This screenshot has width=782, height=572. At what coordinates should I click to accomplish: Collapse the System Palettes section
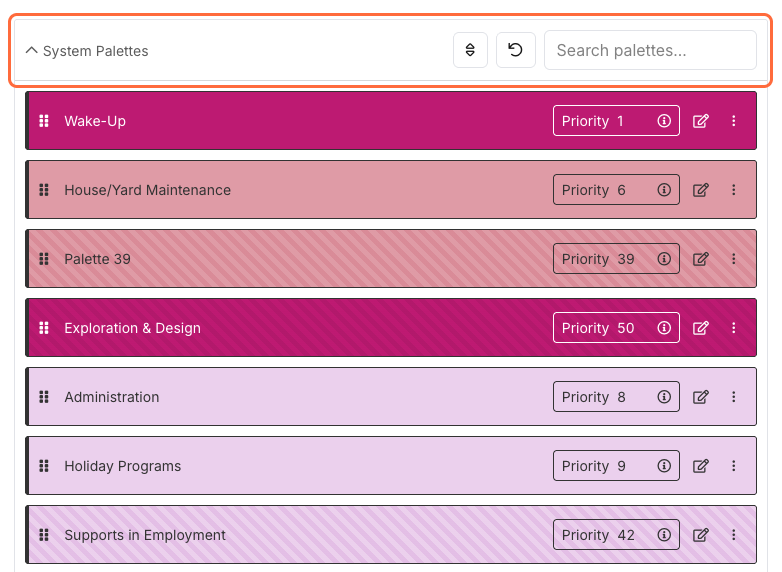point(31,50)
